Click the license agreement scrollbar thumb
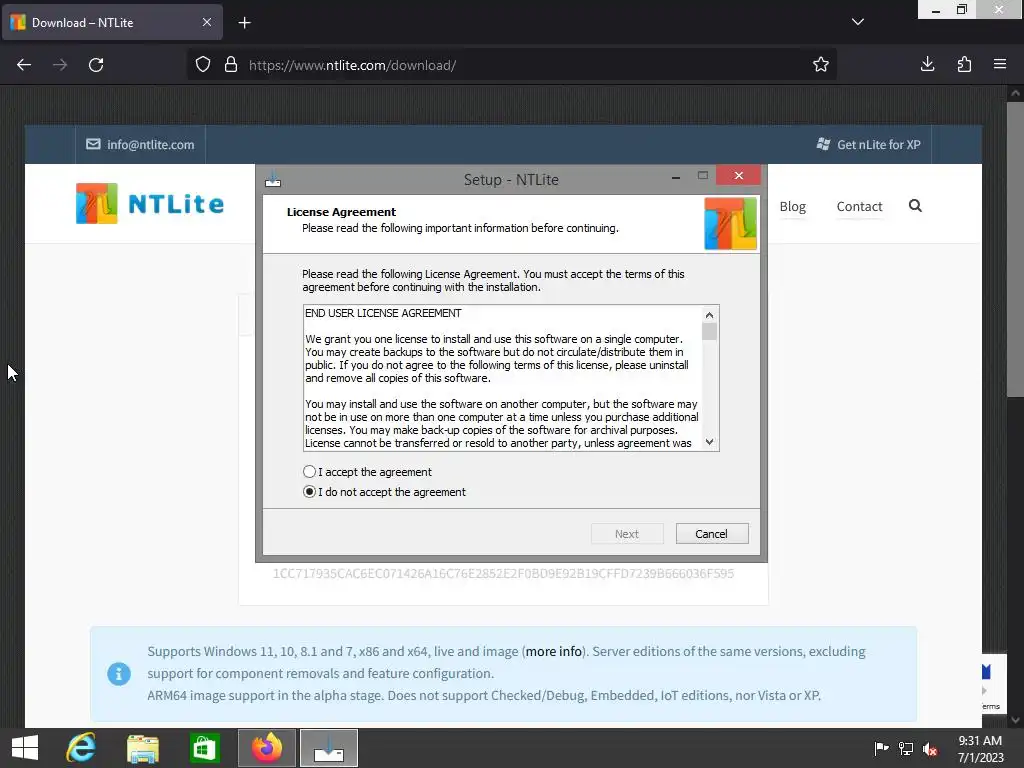Screen dimensions: 1024x768 tap(709, 332)
